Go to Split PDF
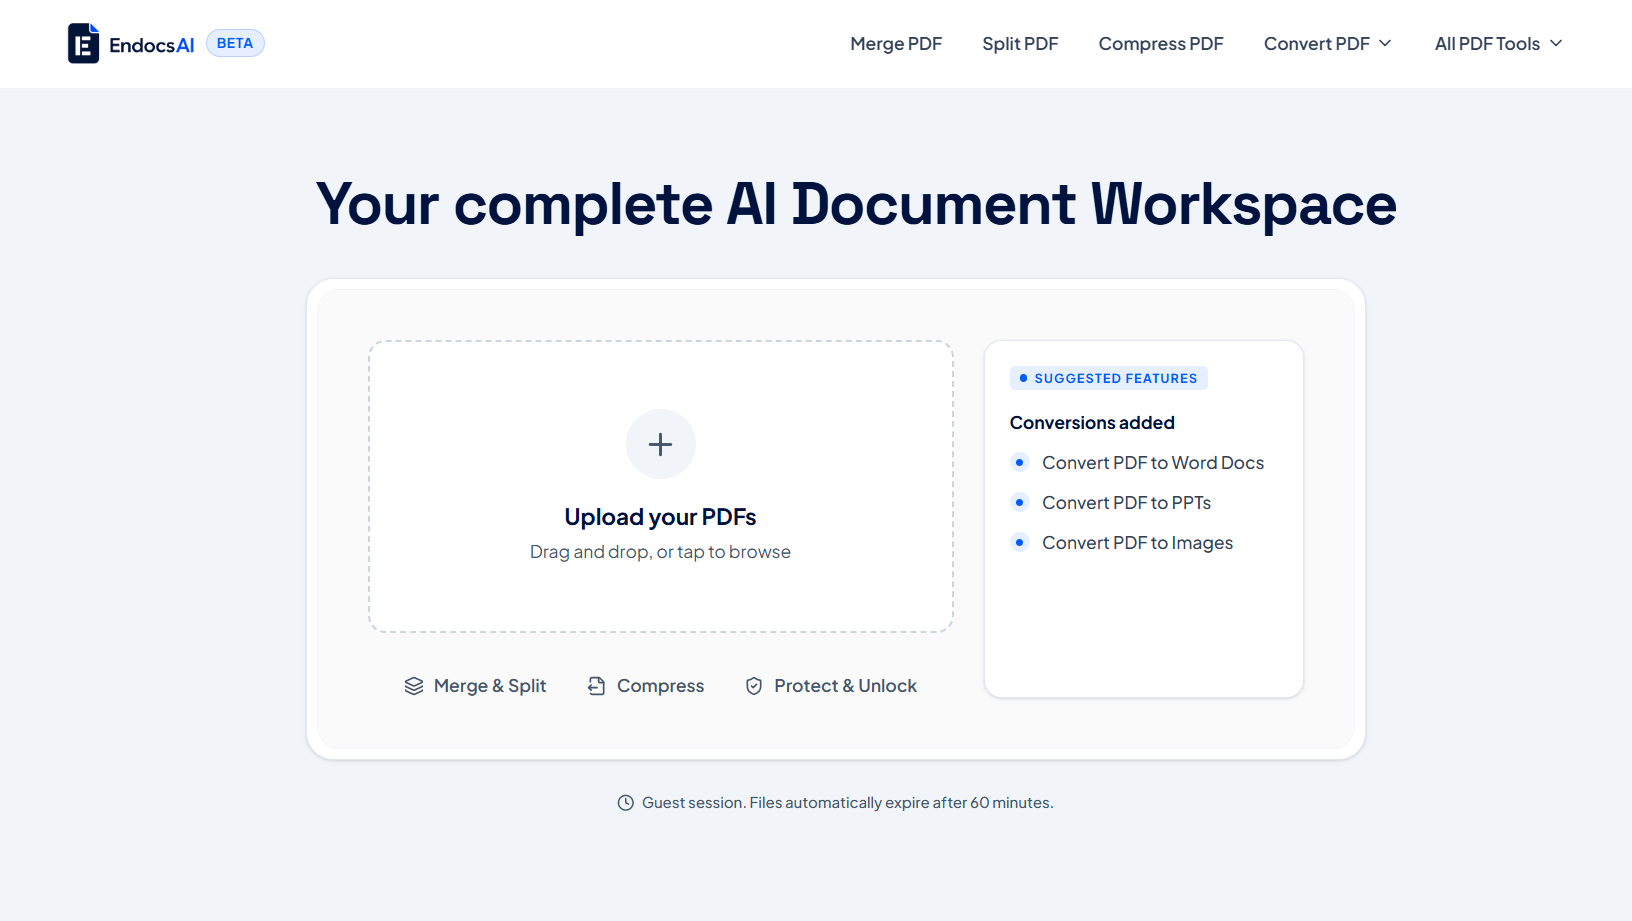 tap(1020, 43)
